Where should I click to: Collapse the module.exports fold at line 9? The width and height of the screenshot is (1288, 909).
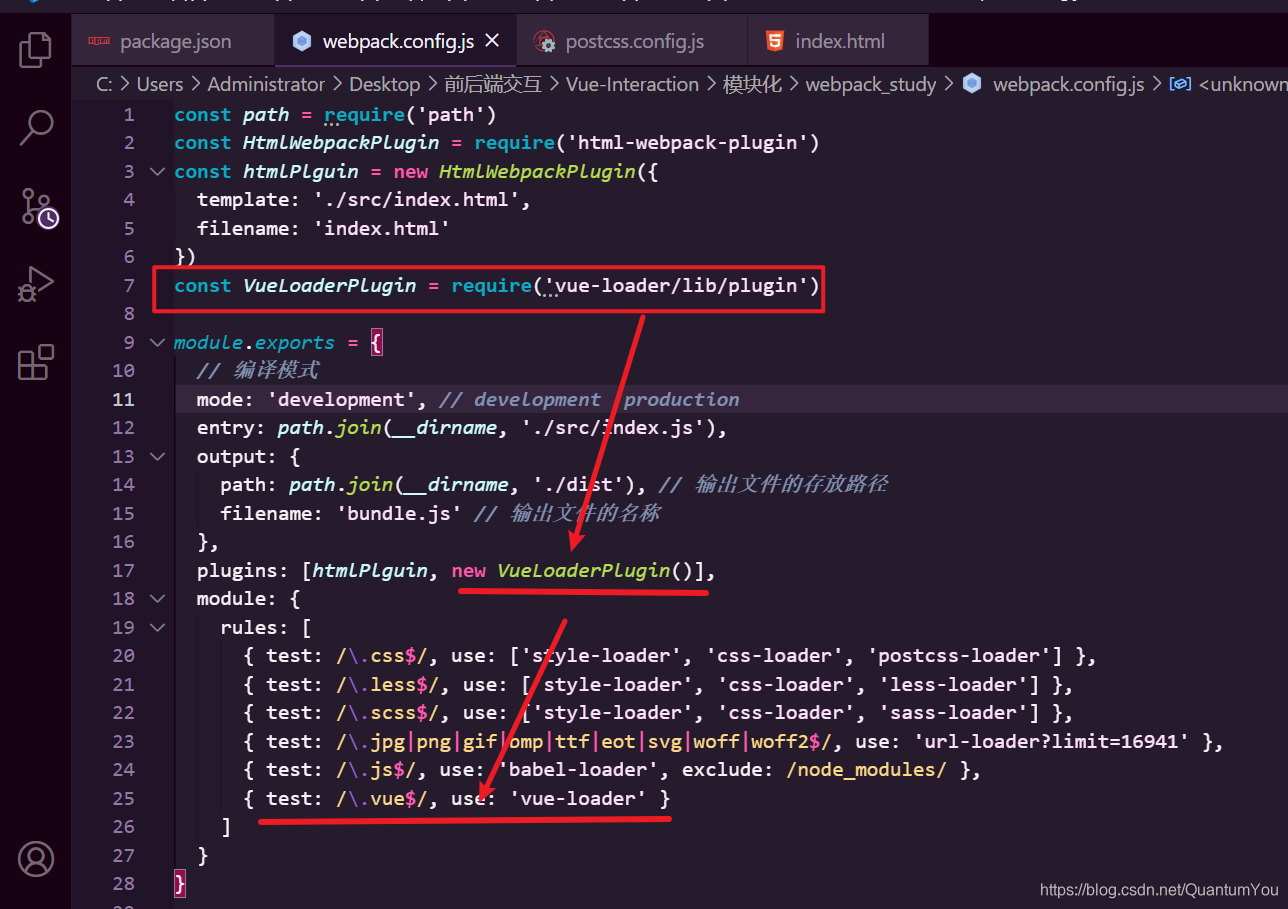(x=157, y=342)
